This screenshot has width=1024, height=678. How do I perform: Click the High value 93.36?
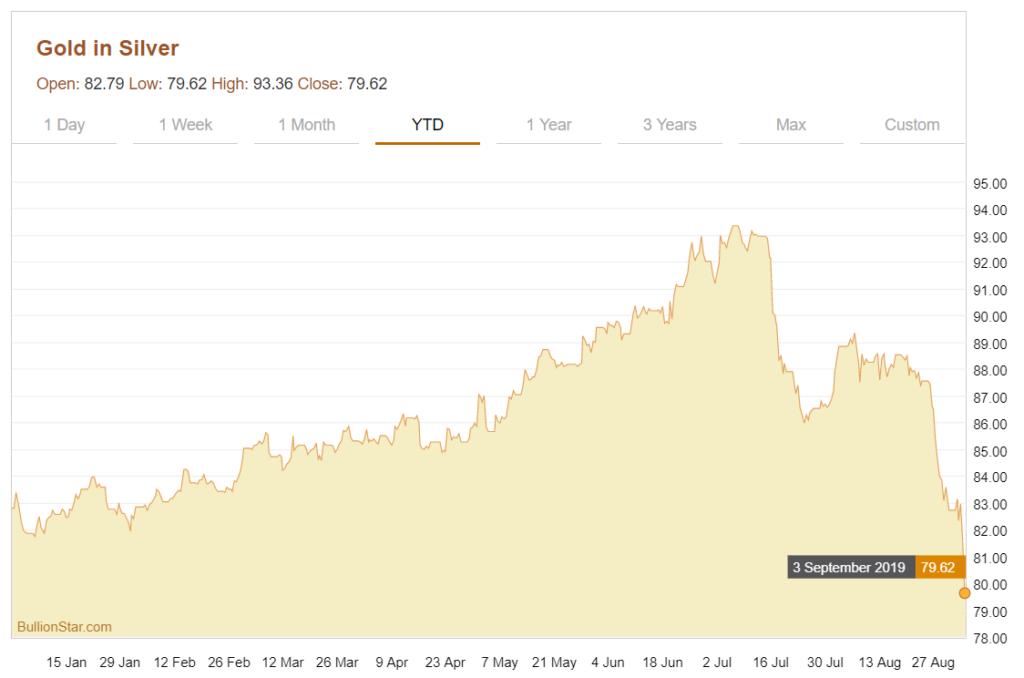pos(273,84)
